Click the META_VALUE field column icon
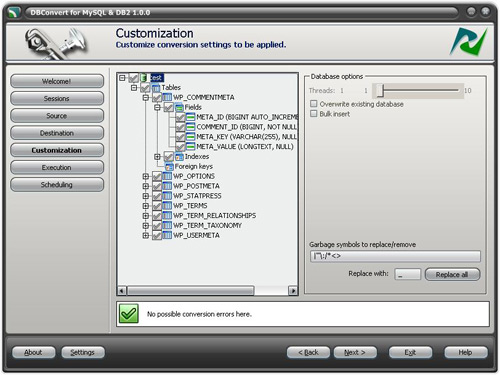The width and height of the screenshot is (500, 375). tap(190, 147)
